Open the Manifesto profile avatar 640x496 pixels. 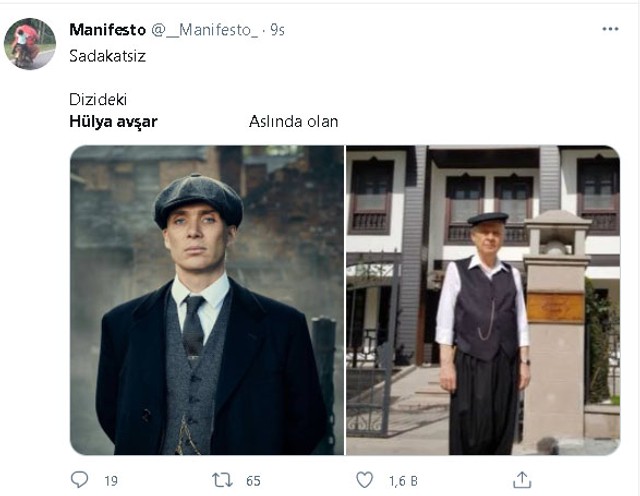pos(29,44)
